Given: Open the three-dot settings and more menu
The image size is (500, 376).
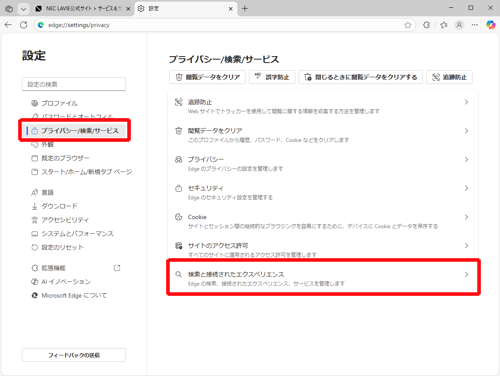Looking at the screenshot, I should 475,25.
